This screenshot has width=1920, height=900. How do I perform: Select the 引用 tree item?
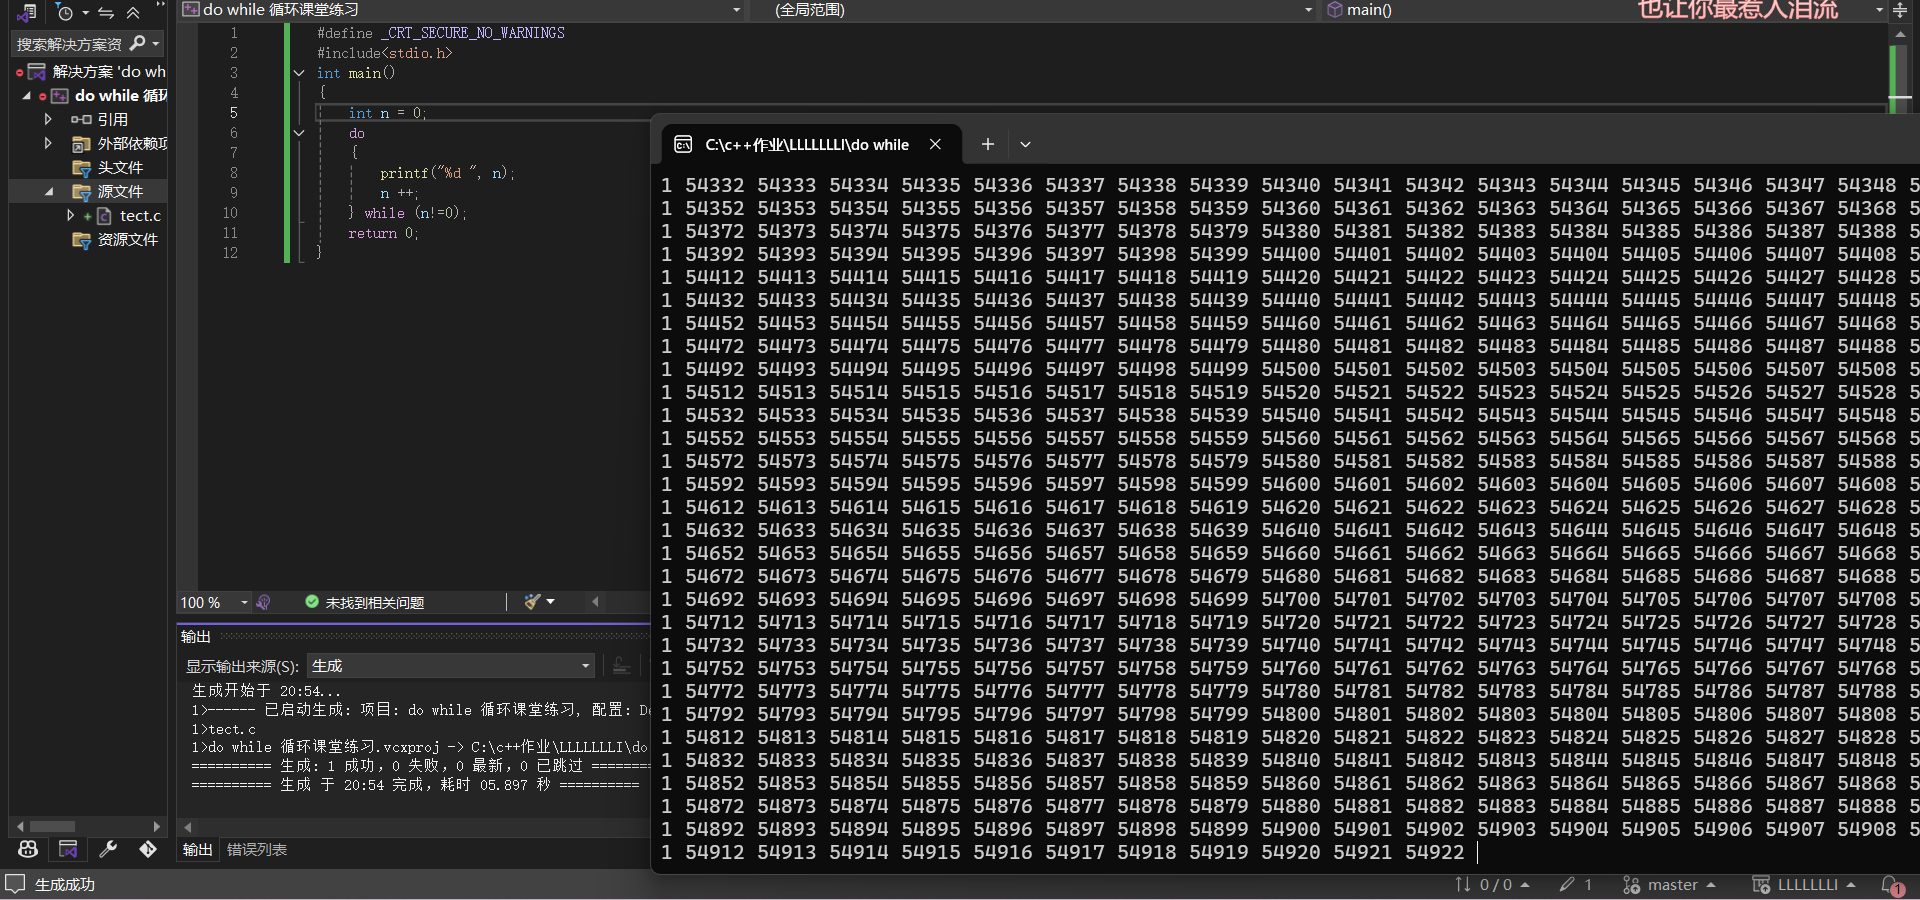[112, 119]
